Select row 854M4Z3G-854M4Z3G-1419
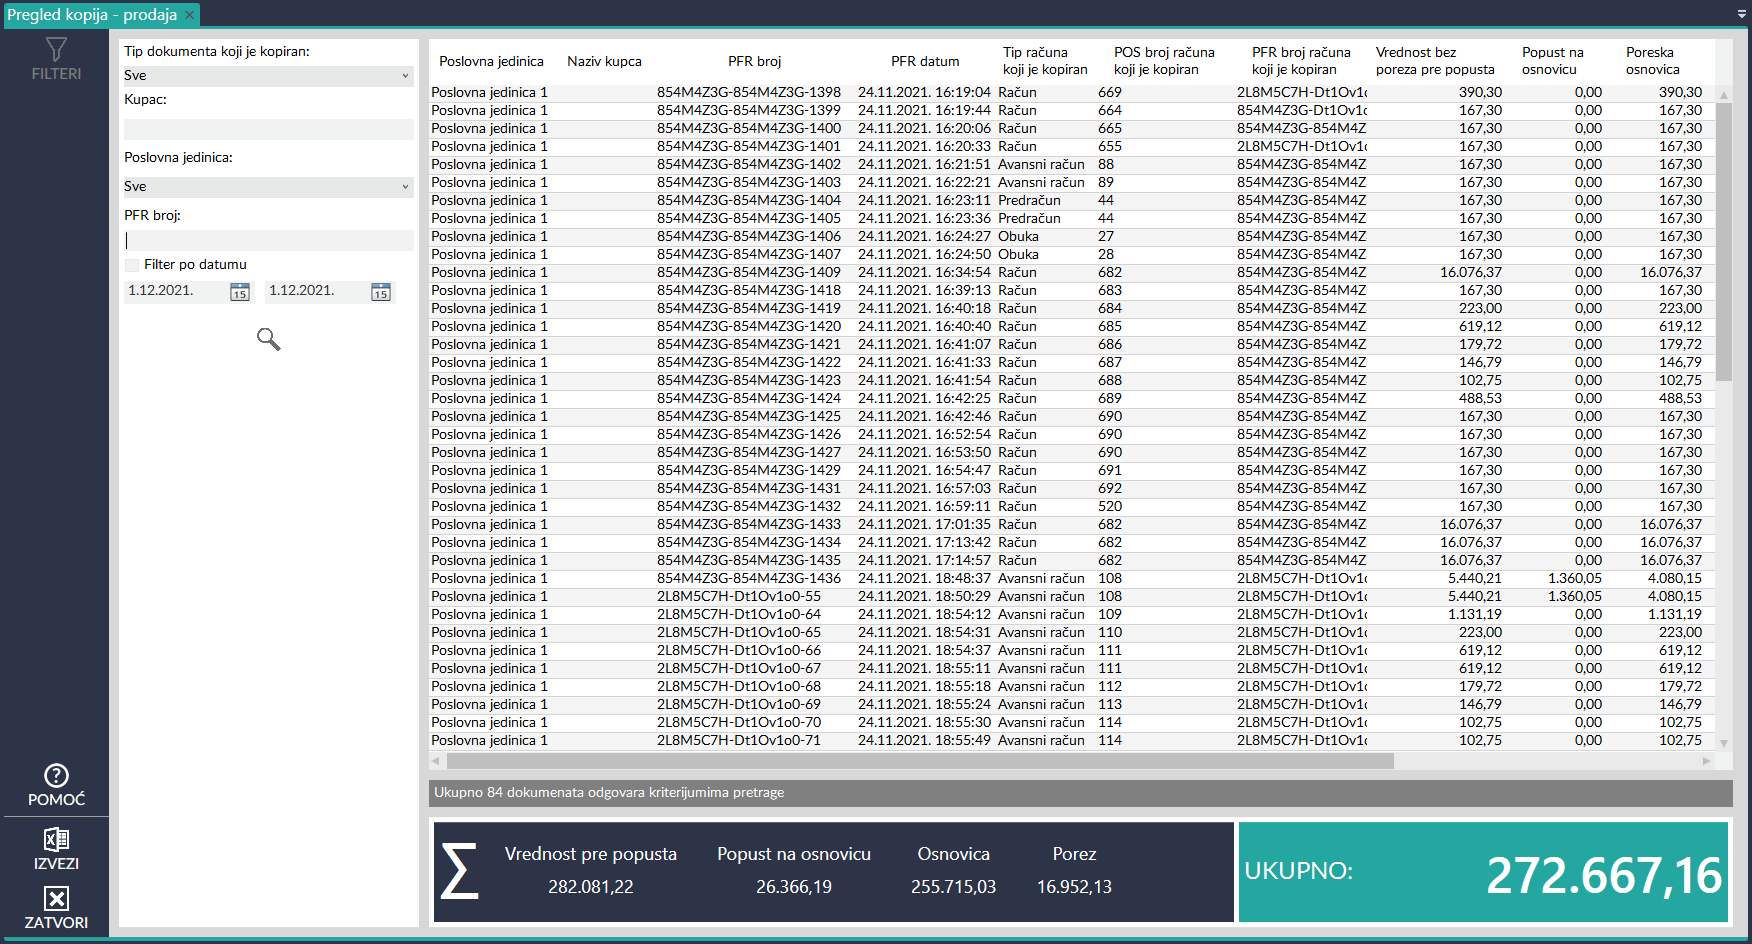Image resolution: width=1752 pixels, height=944 pixels. tap(1071, 309)
